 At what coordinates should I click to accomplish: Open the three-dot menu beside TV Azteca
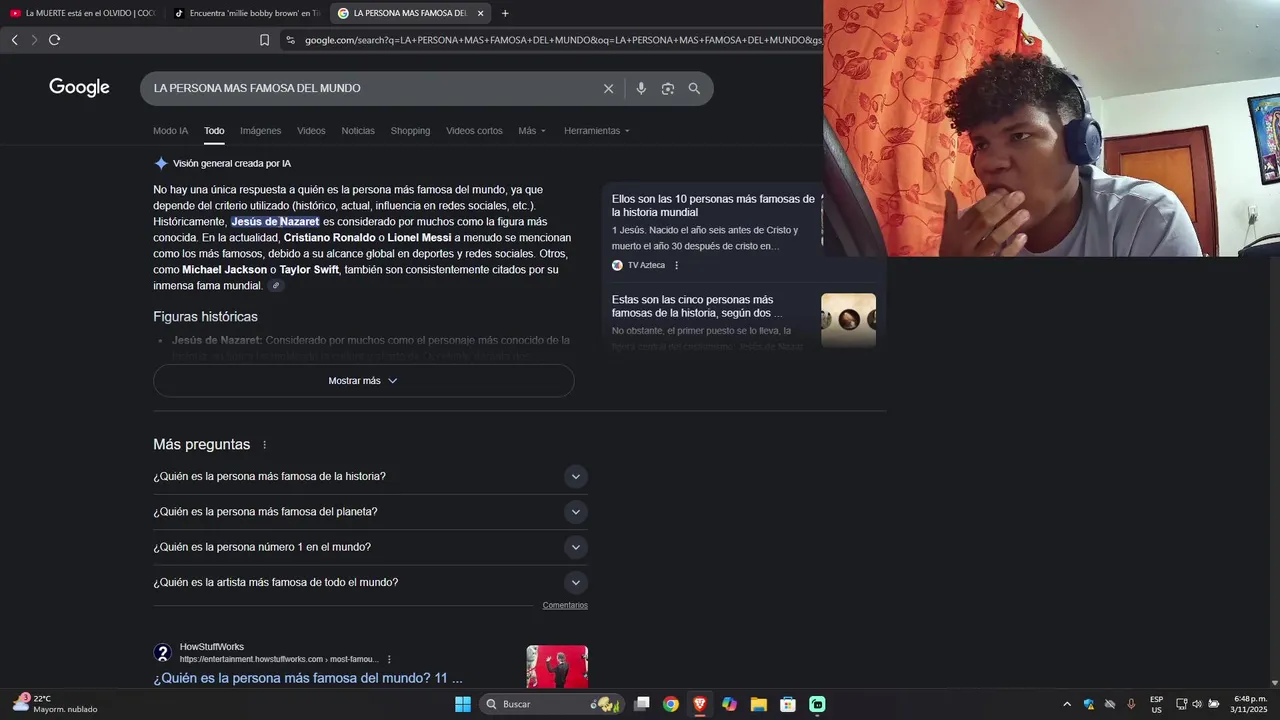tap(677, 265)
